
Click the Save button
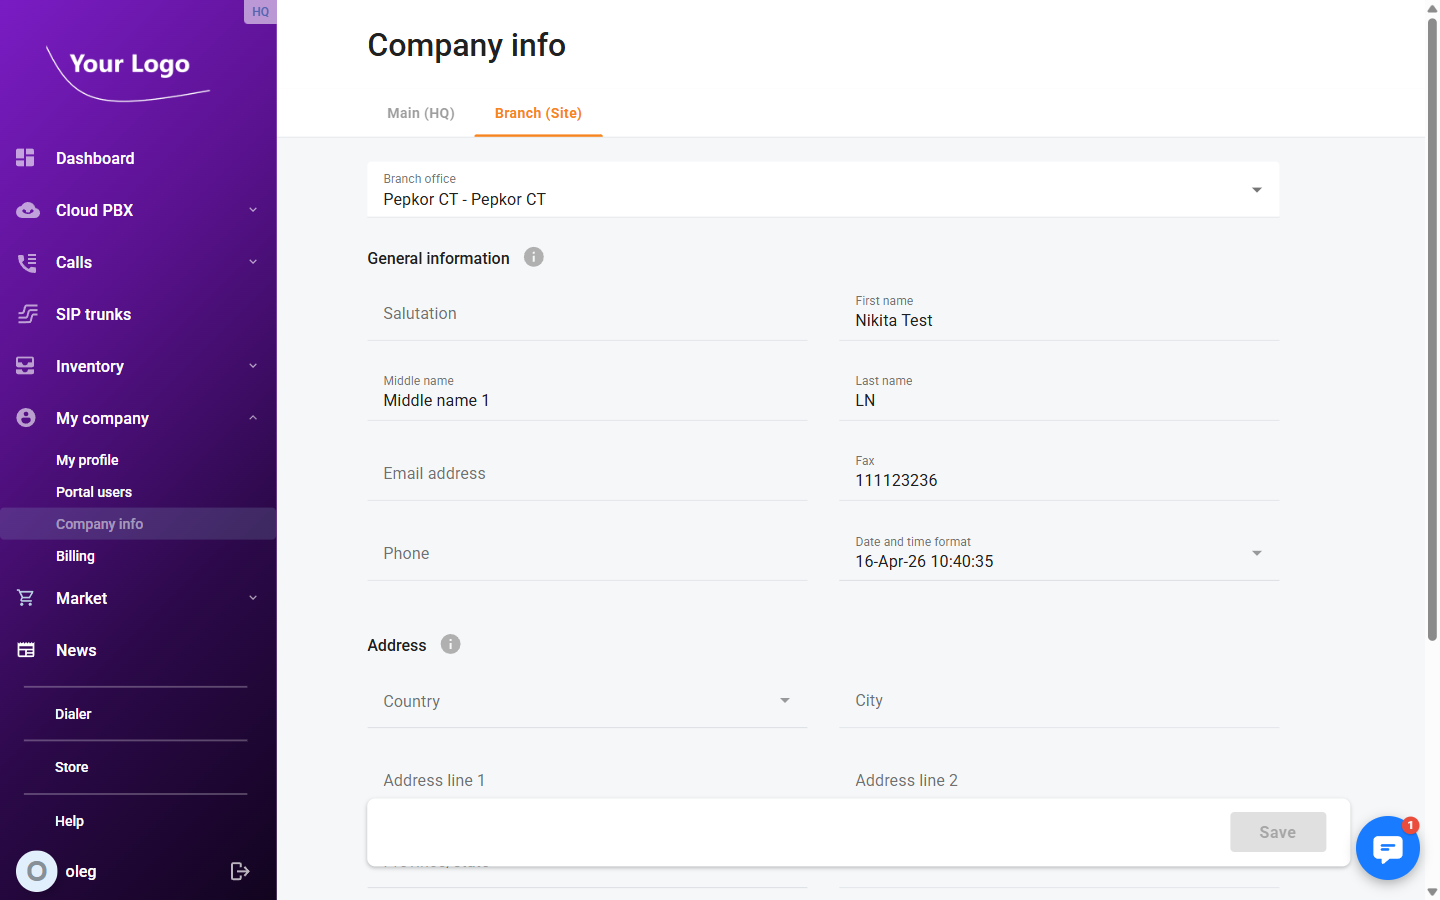tap(1277, 831)
